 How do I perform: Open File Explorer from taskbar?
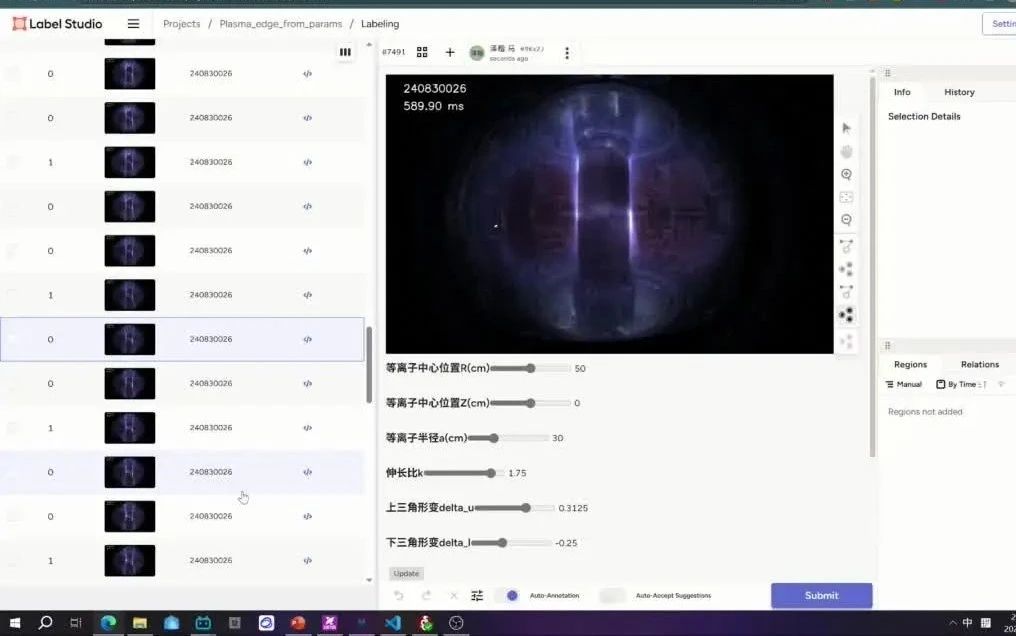click(x=139, y=623)
